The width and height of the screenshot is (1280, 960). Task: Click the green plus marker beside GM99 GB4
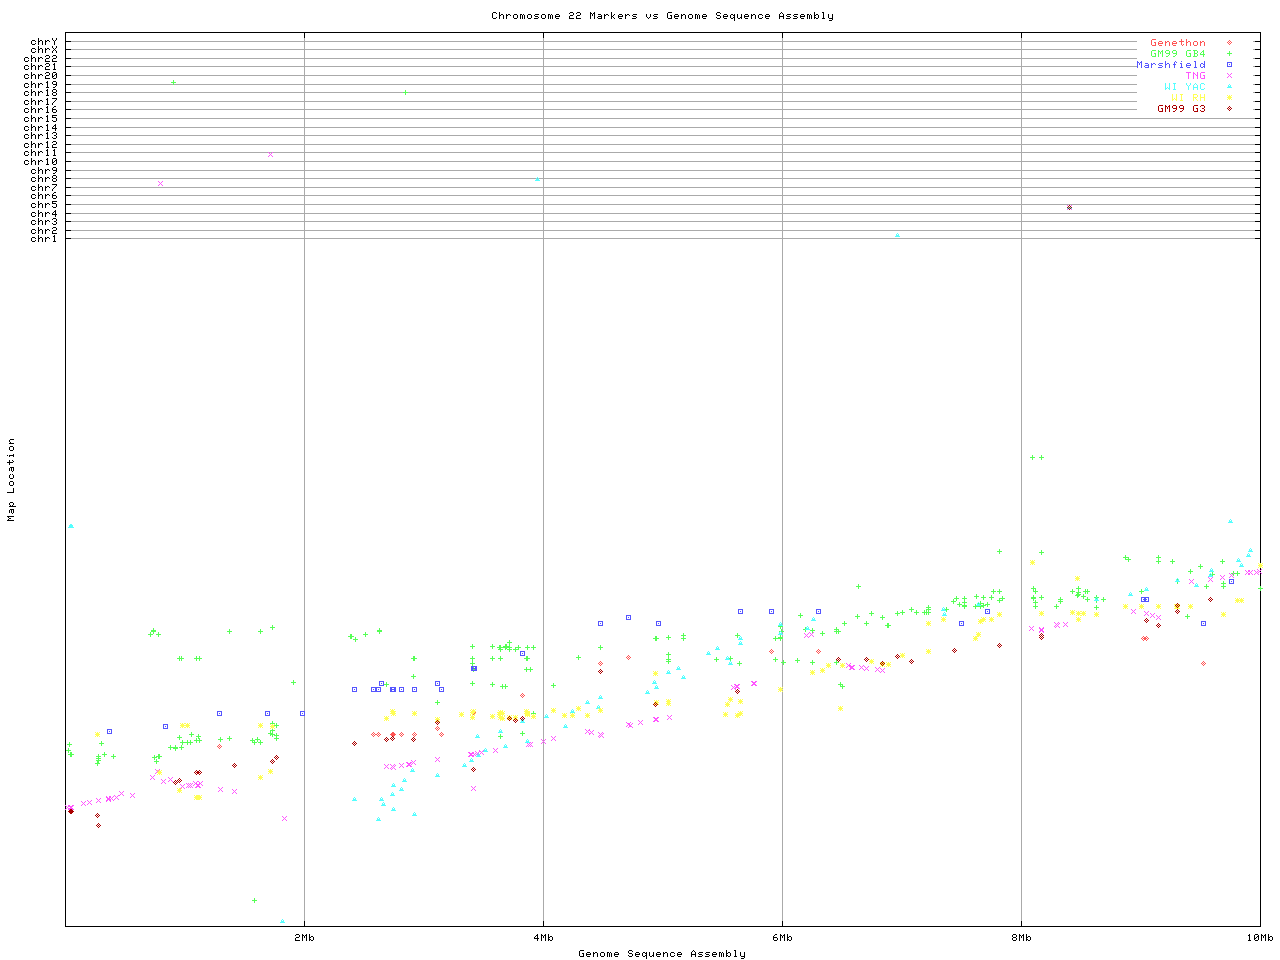1229,54
